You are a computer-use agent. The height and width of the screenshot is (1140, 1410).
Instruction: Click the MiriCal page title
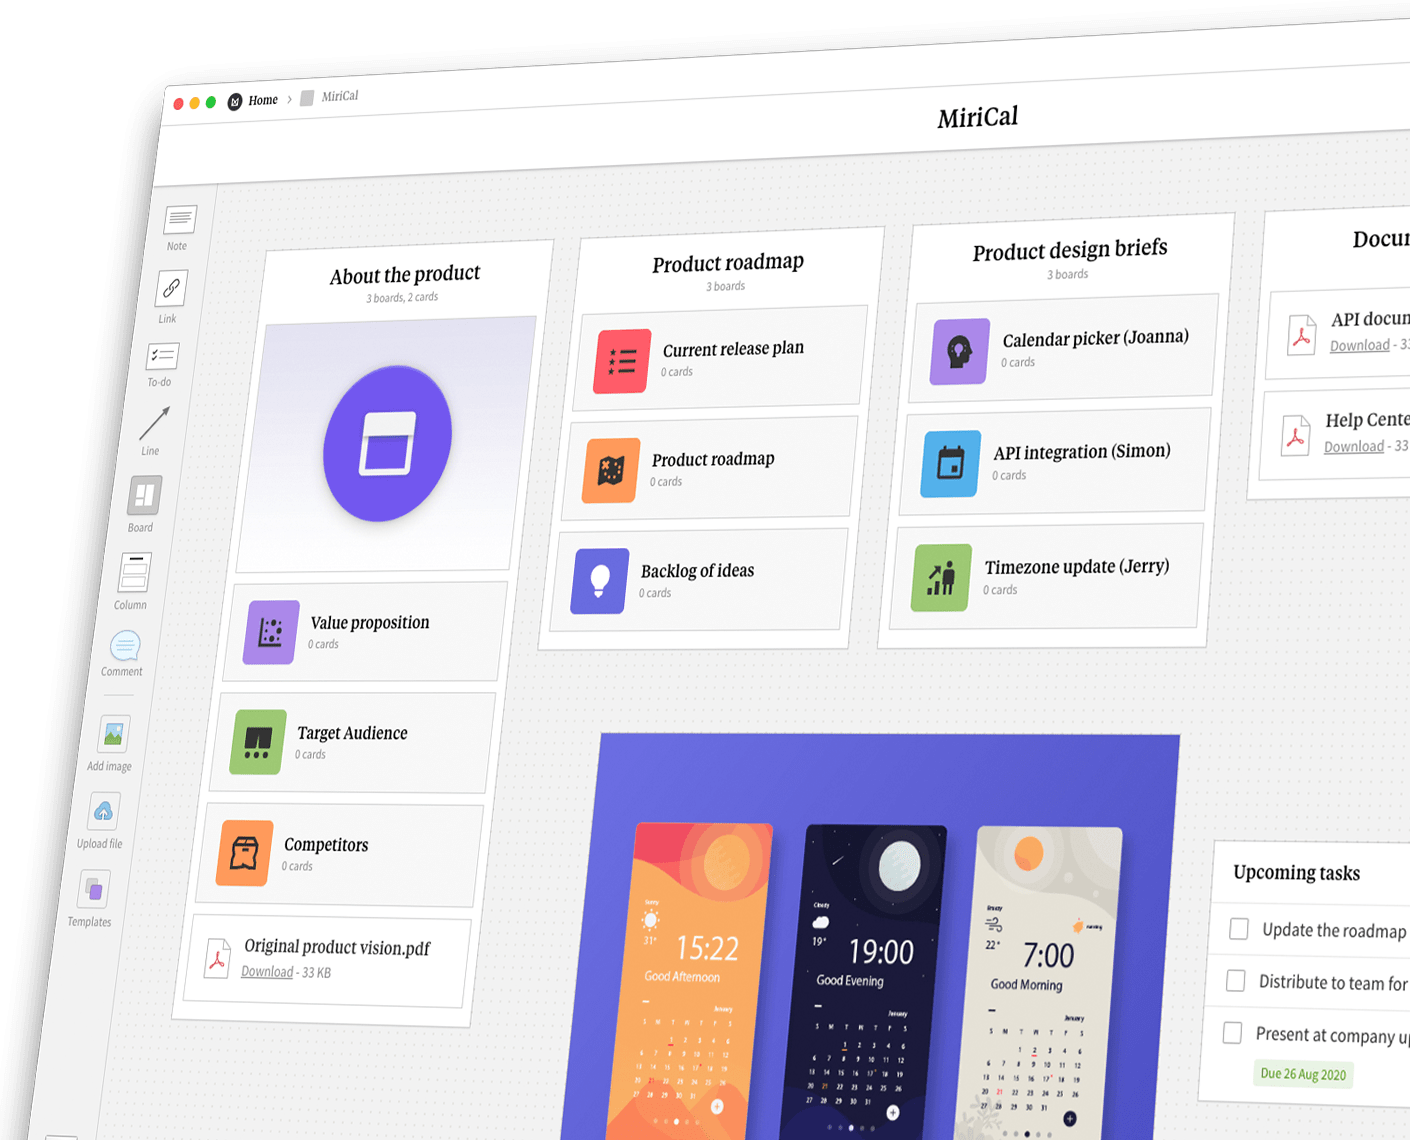click(978, 117)
